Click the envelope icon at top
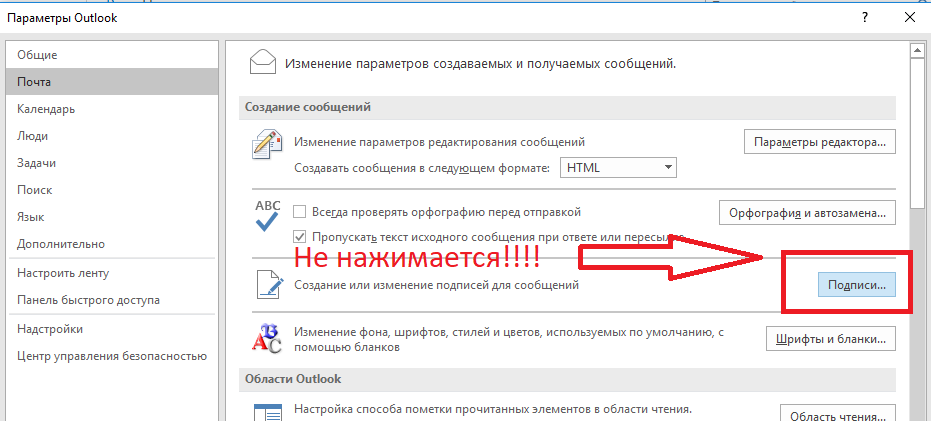This screenshot has height=421, width=931. point(262,62)
